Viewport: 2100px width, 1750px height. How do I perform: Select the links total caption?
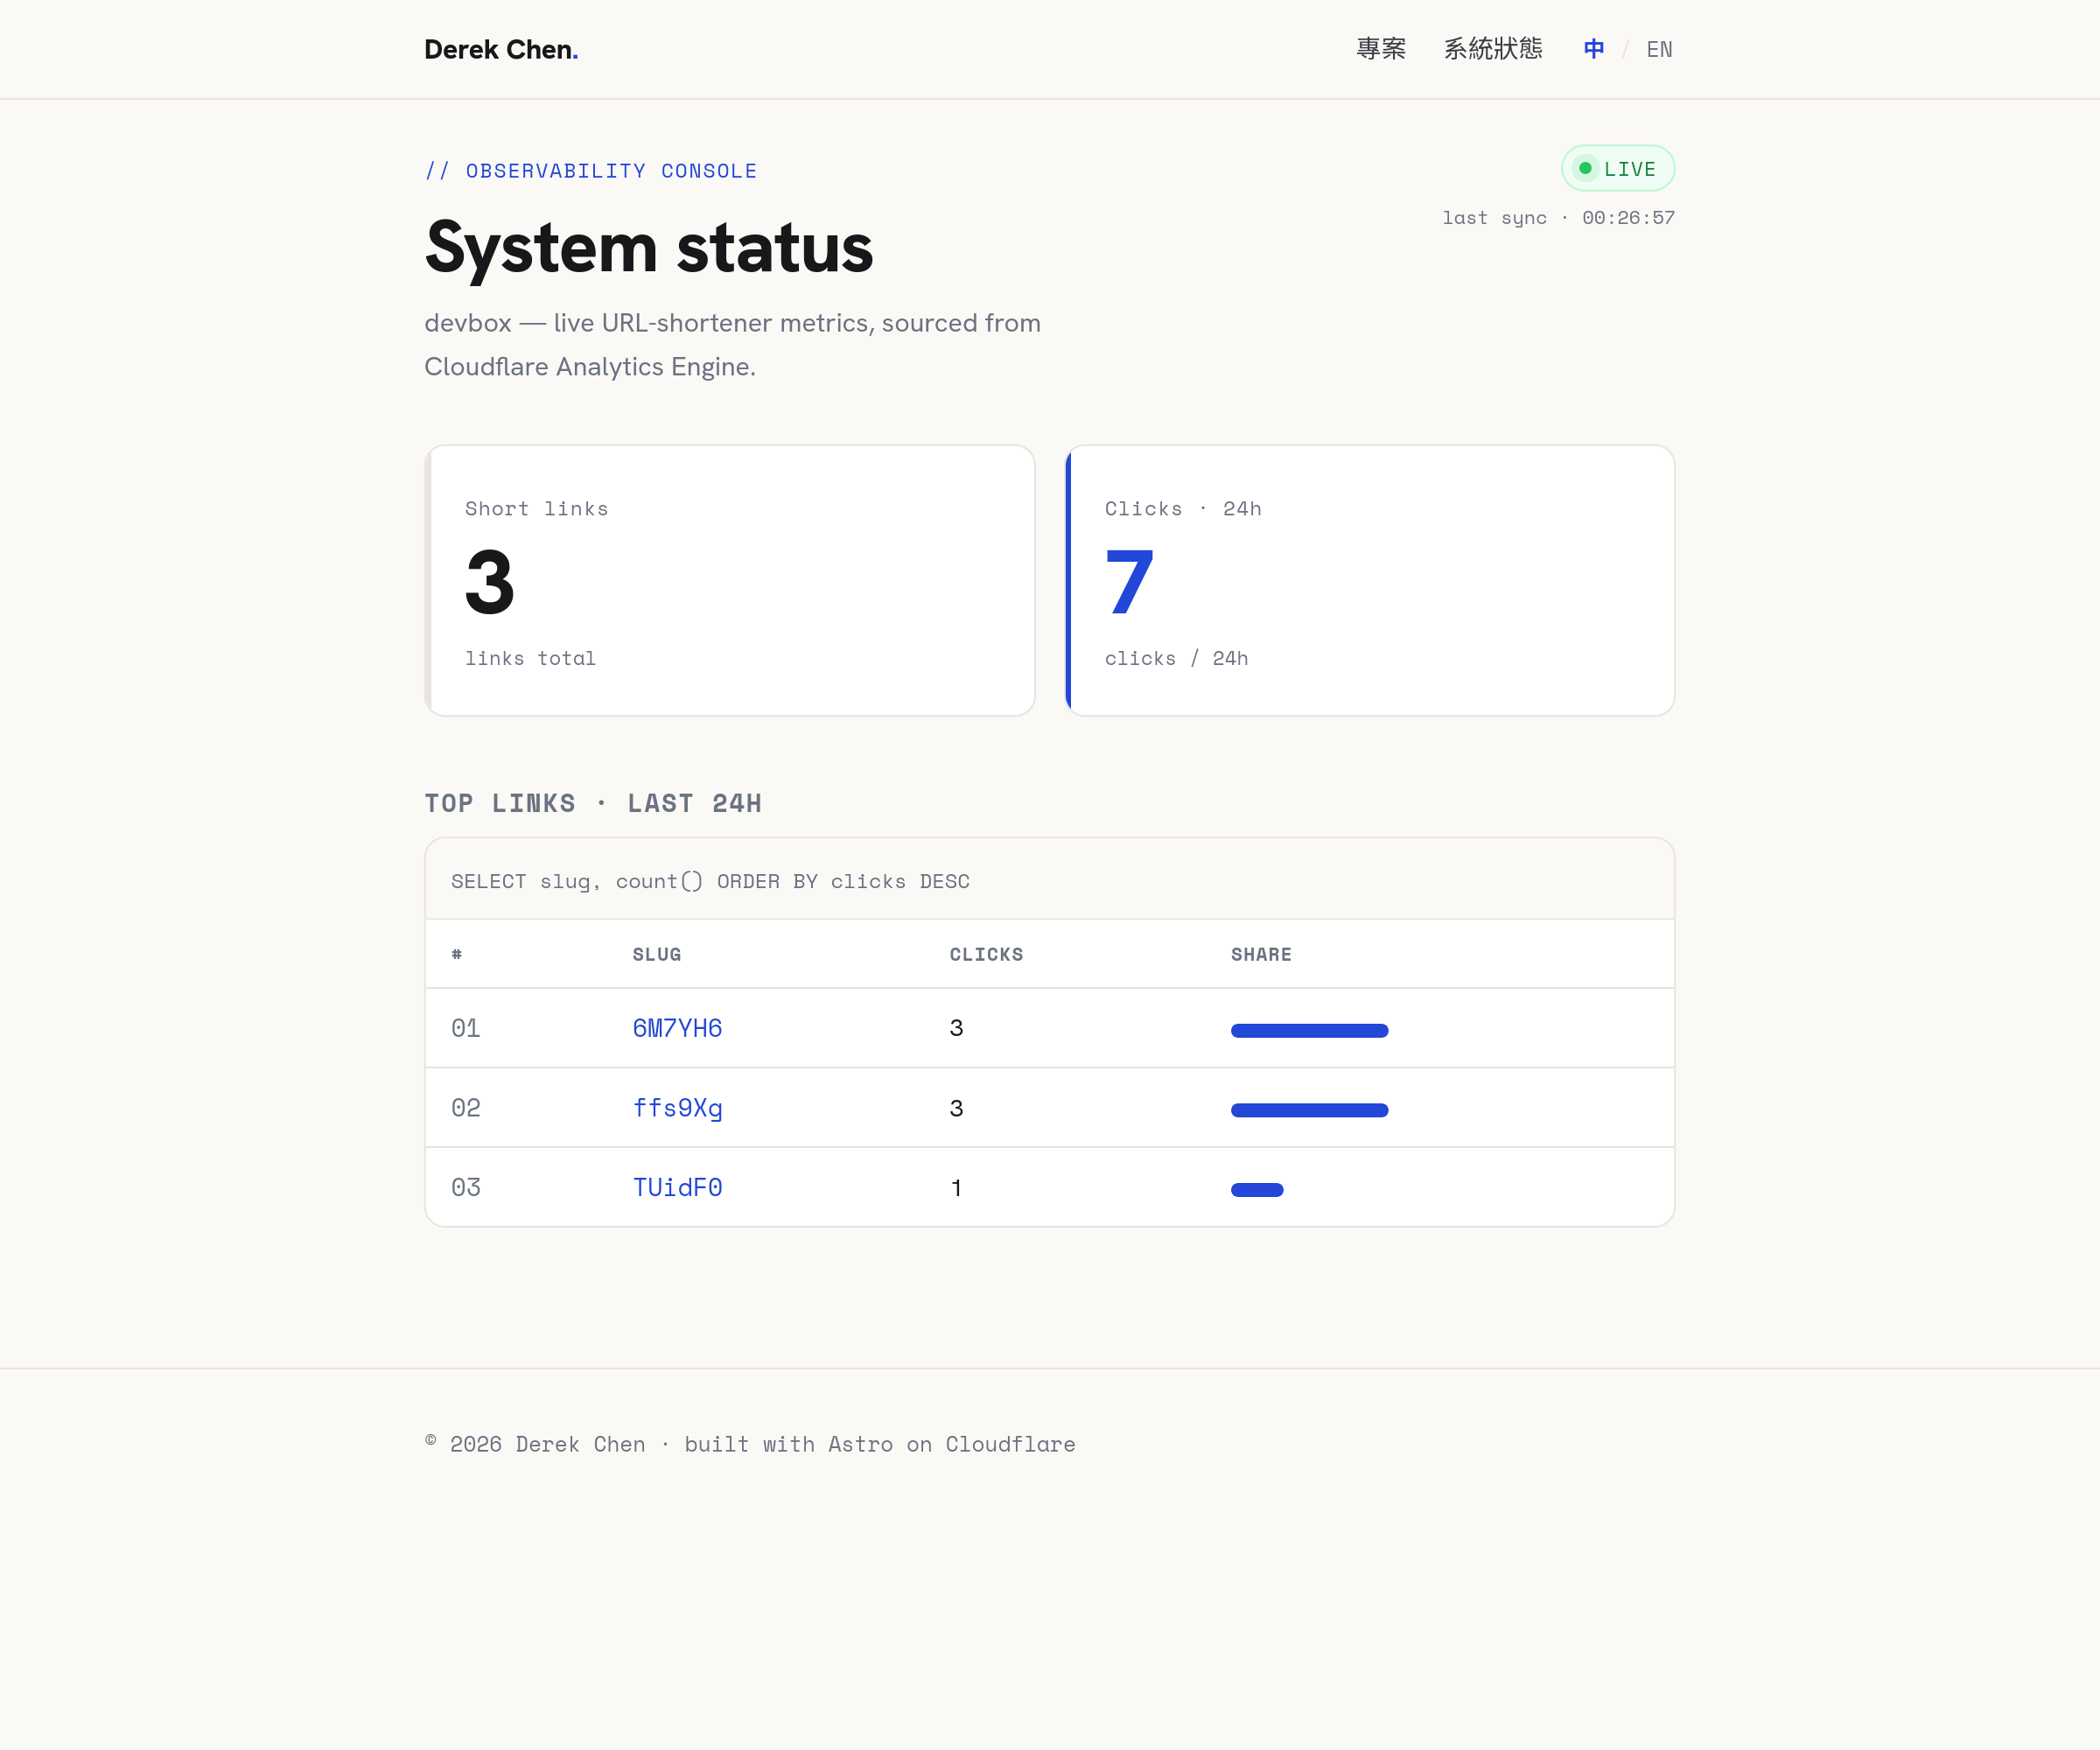[x=530, y=658]
